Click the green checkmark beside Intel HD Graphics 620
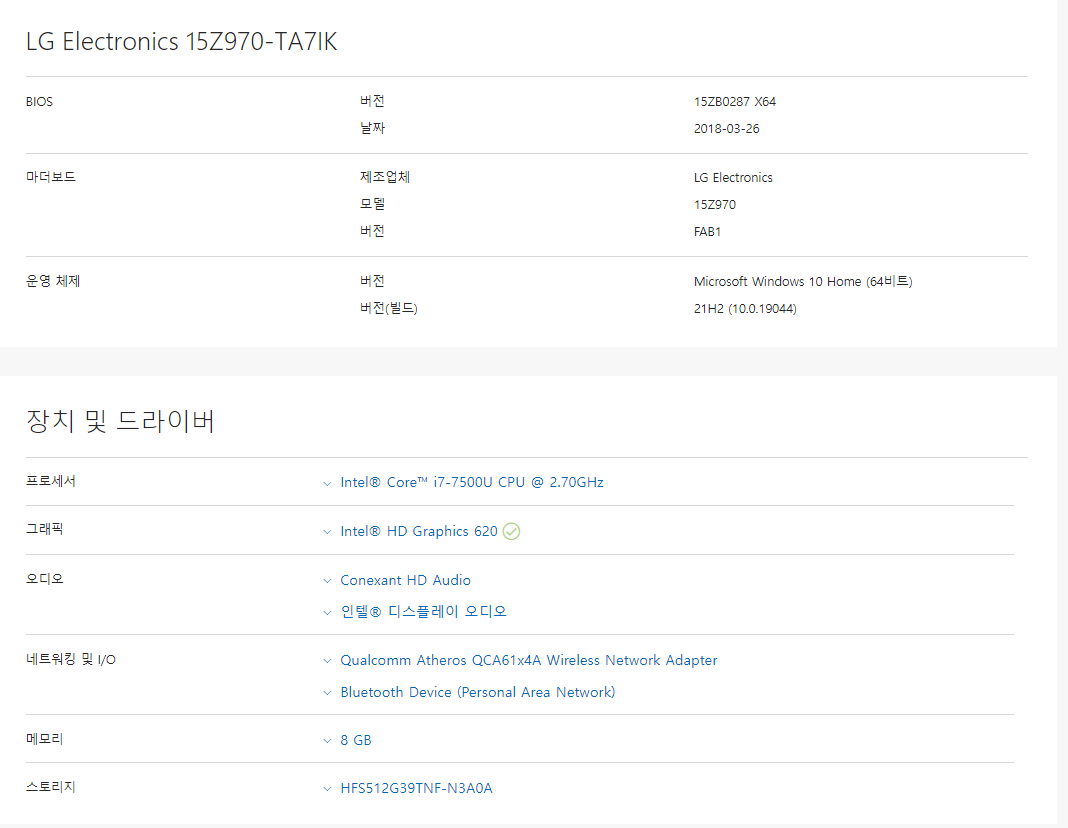 511,531
